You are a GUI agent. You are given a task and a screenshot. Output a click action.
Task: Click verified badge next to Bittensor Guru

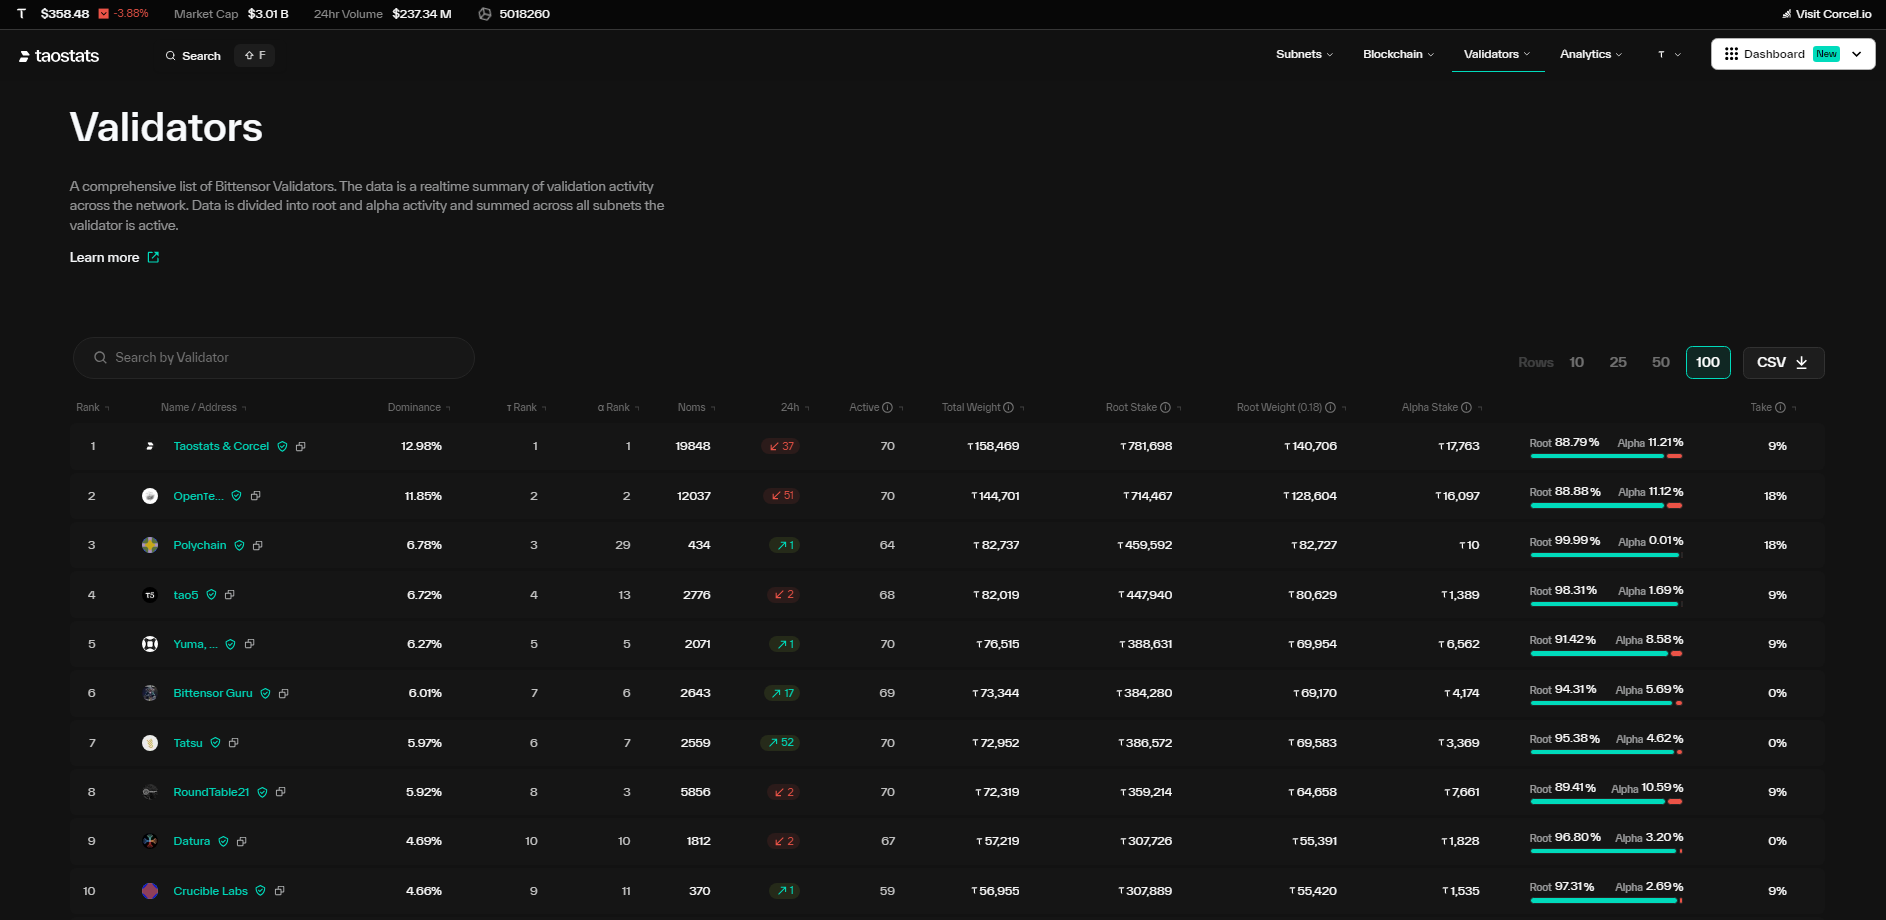click(x=265, y=694)
